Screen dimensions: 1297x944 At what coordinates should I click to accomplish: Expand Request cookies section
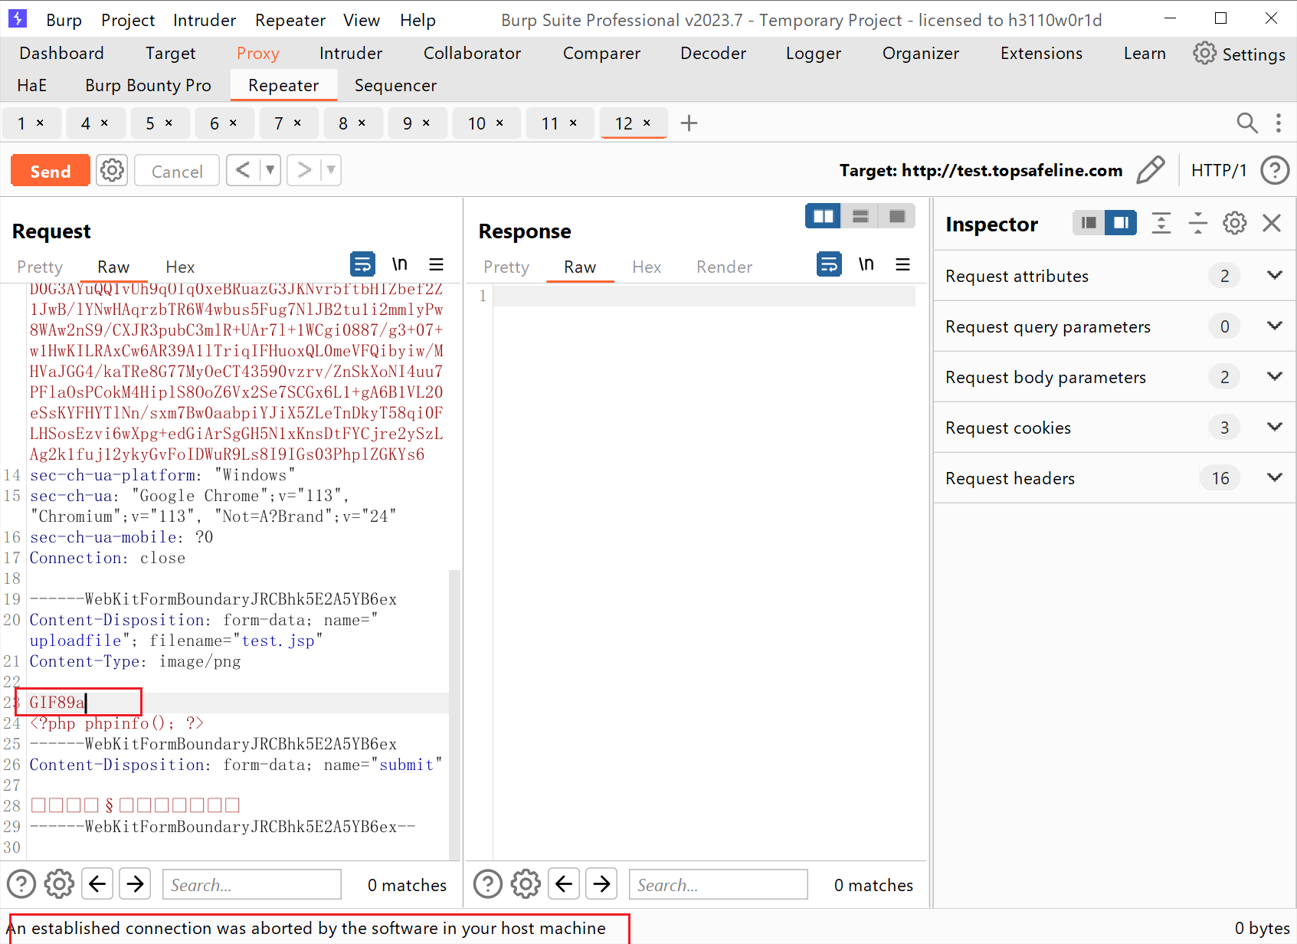pyautogui.click(x=1274, y=428)
